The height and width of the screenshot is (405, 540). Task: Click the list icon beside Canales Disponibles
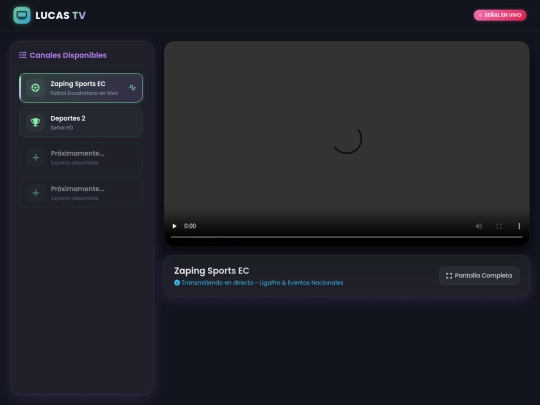pyautogui.click(x=23, y=55)
